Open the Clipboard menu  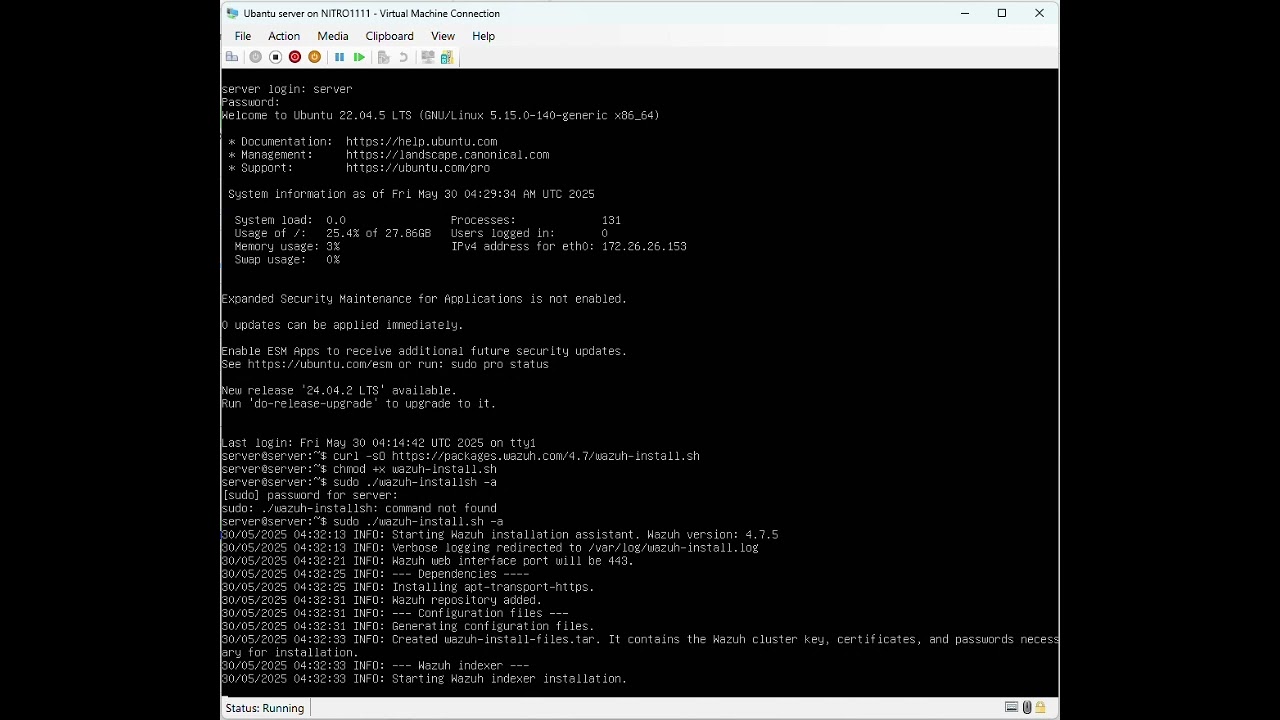(x=389, y=36)
